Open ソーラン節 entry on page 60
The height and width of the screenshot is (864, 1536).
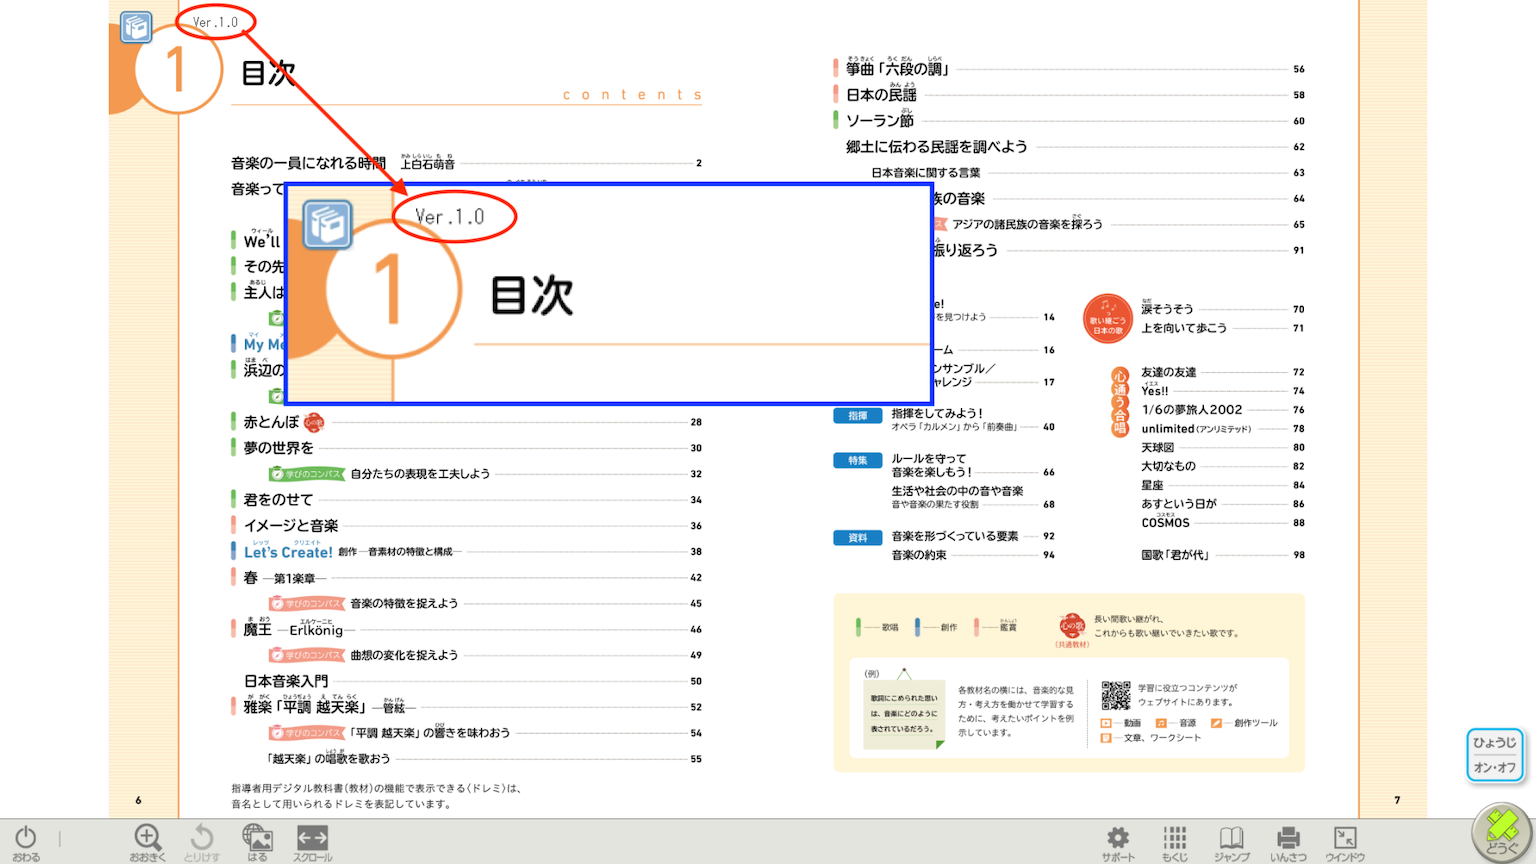tap(880, 121)
